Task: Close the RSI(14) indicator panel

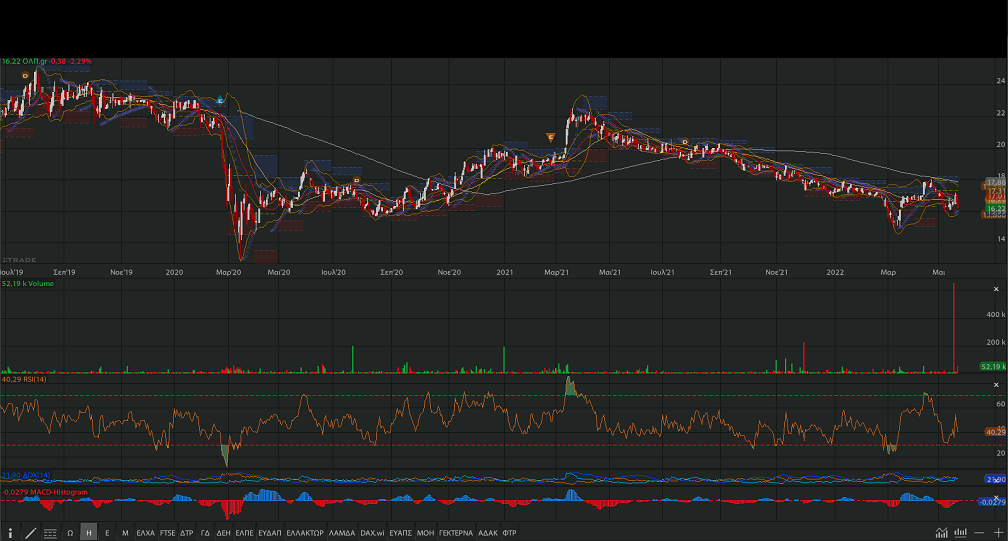Action: click(x=996, y=385)
